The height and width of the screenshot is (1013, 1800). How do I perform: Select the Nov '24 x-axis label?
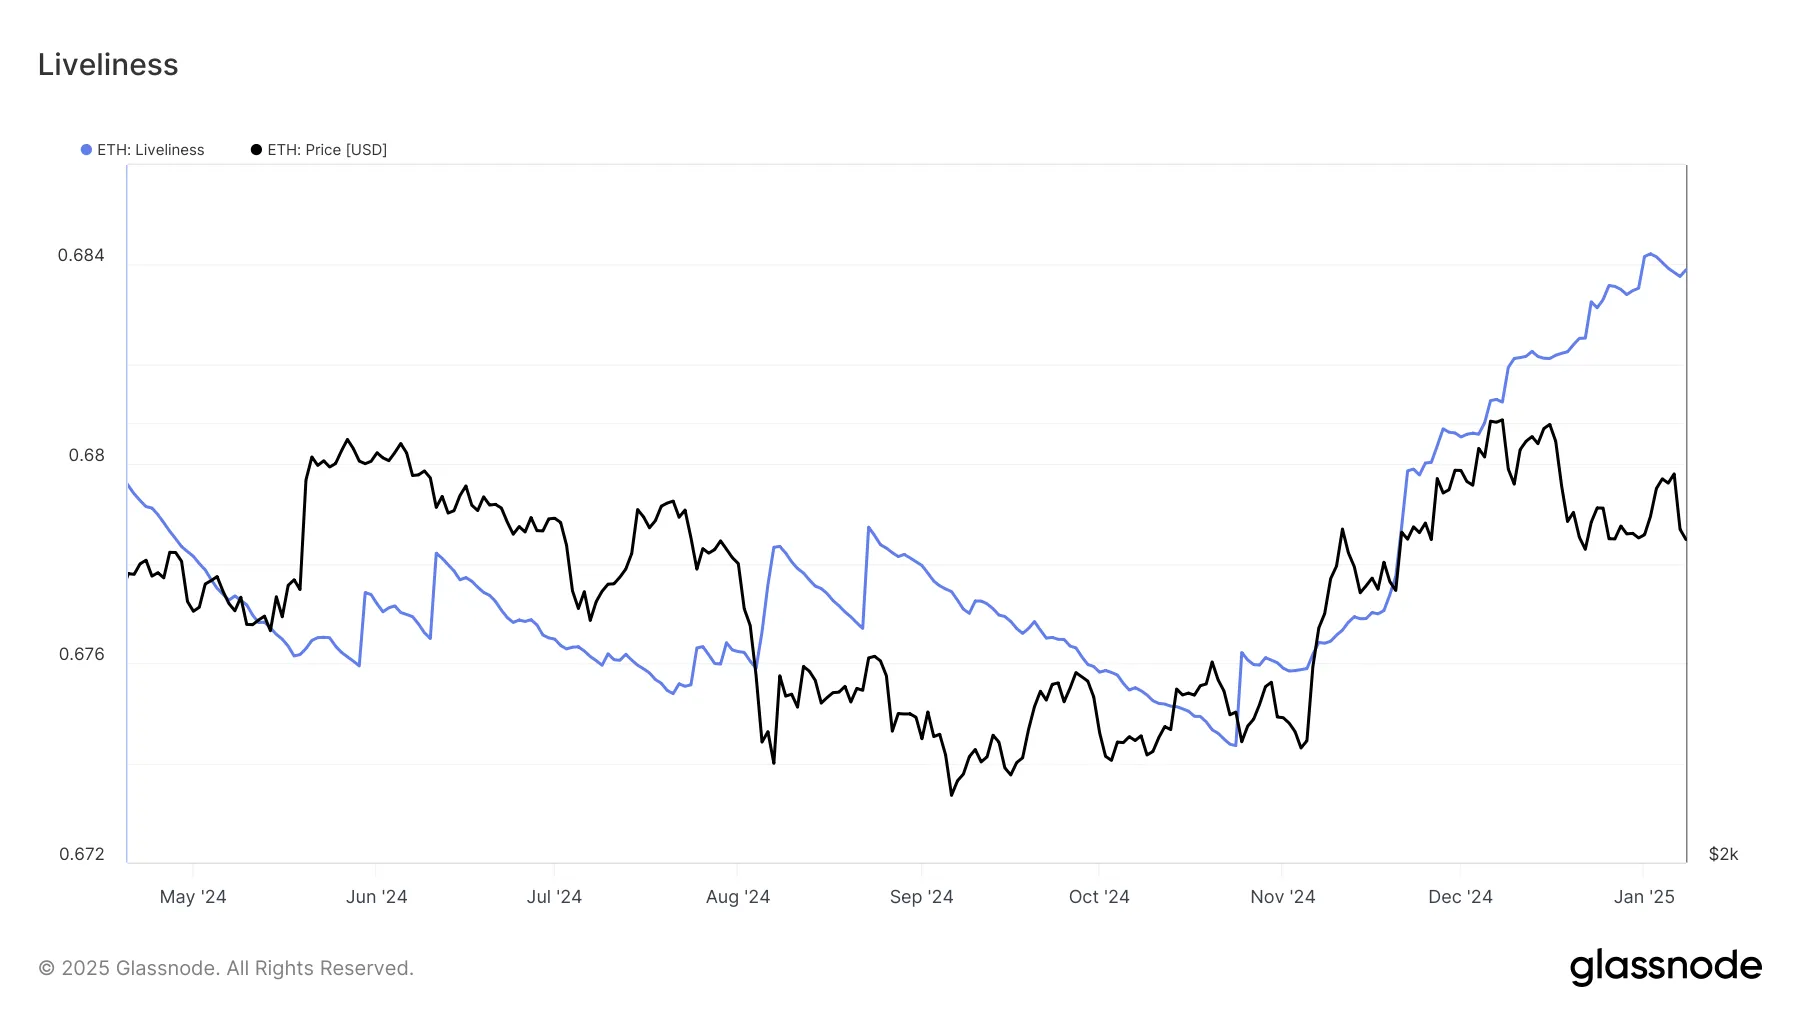(x=1282, y=897)
